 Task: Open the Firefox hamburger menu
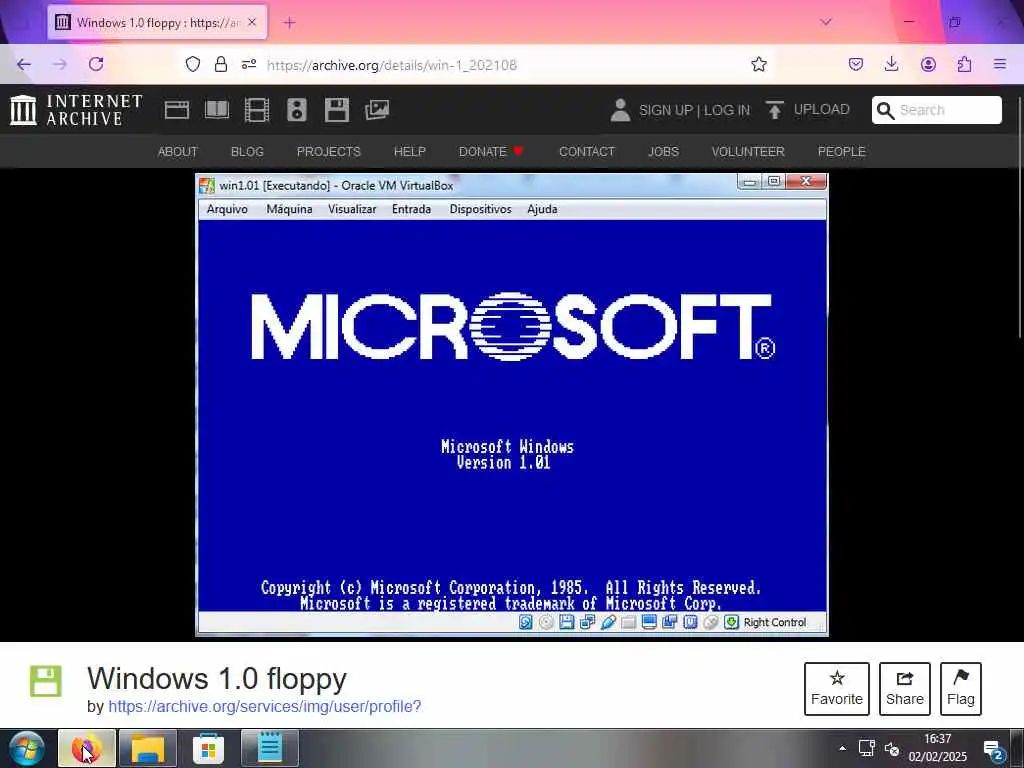pos(1000,64)
